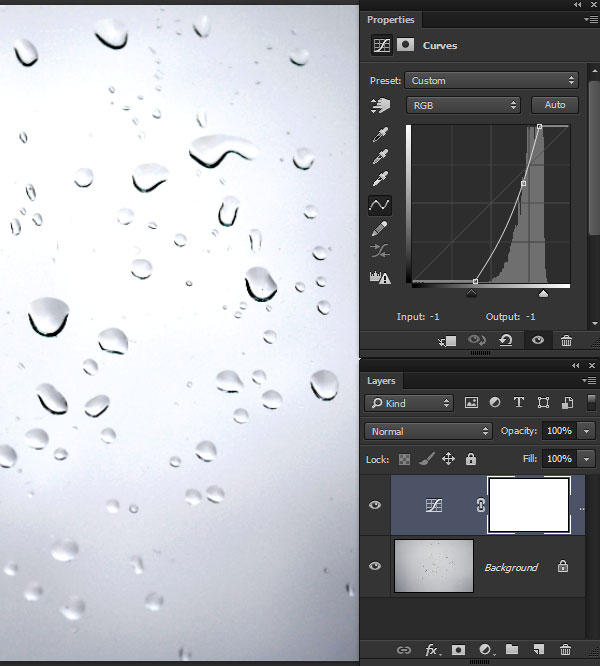Click the Curves adjustment icon in Properties
The height and width of the screenshot is (666, 600).
click(381, 45)
